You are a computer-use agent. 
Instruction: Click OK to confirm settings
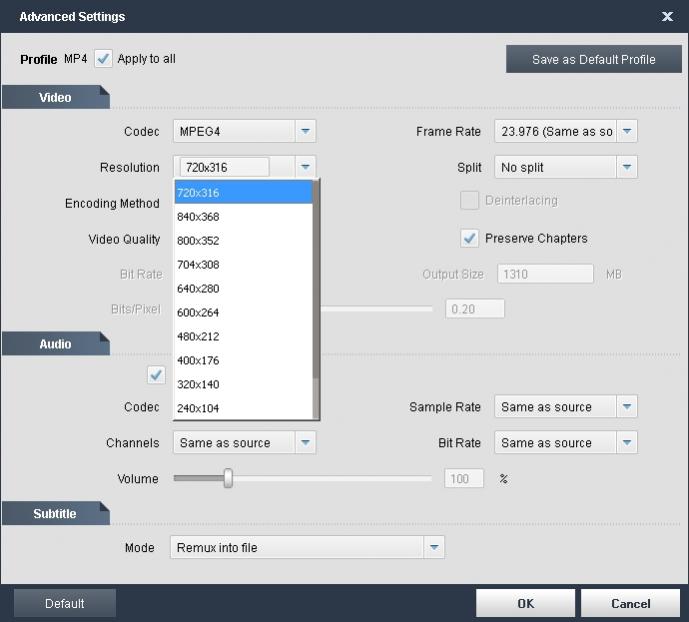pyautogui.click(x=525, y=603)
